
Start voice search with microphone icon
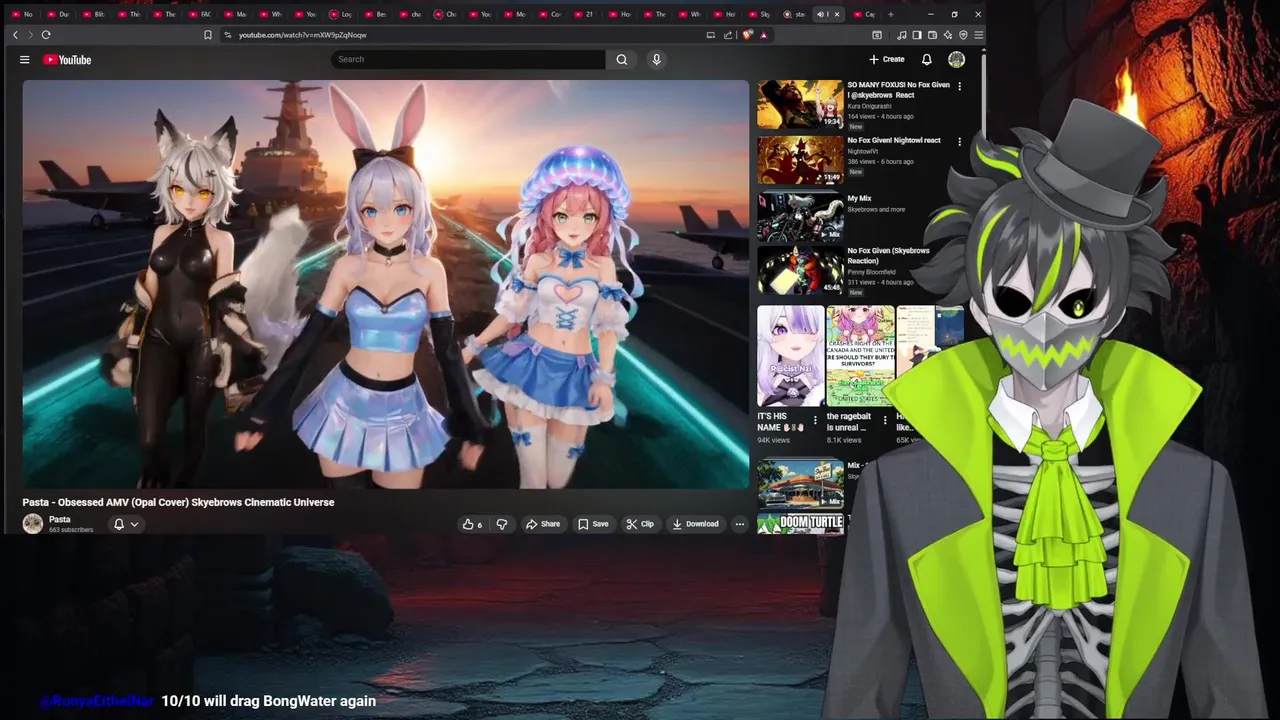click(x=656, y=59)
